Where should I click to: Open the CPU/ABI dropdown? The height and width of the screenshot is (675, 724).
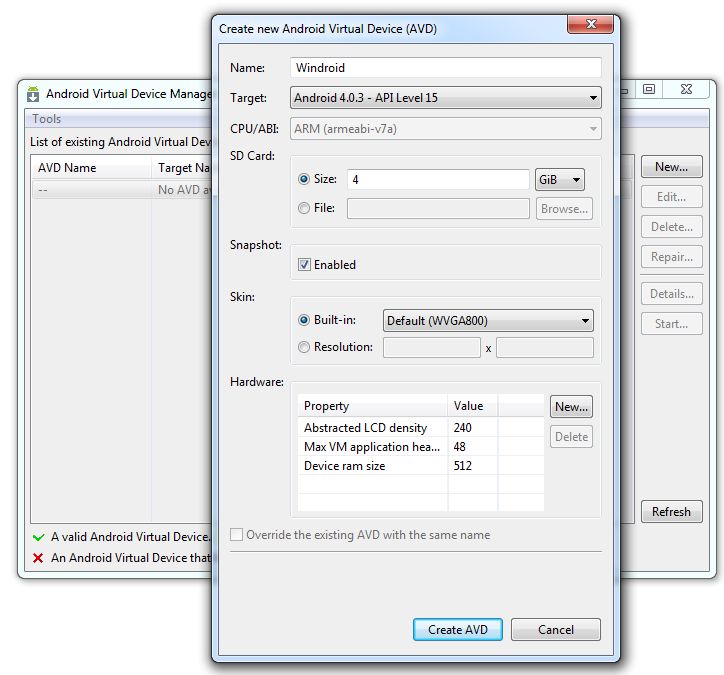pyautogui.click(x=446, y=129)
